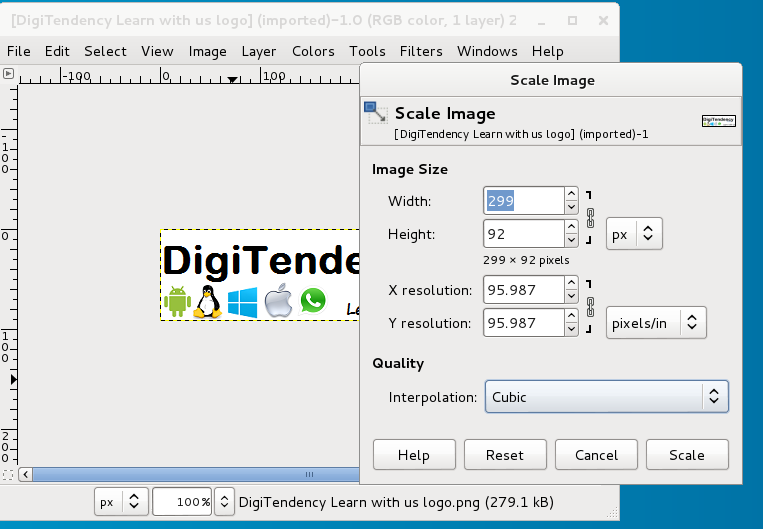763x529 pixels.
Task: Click the Reset button
Action: (505, 455)
